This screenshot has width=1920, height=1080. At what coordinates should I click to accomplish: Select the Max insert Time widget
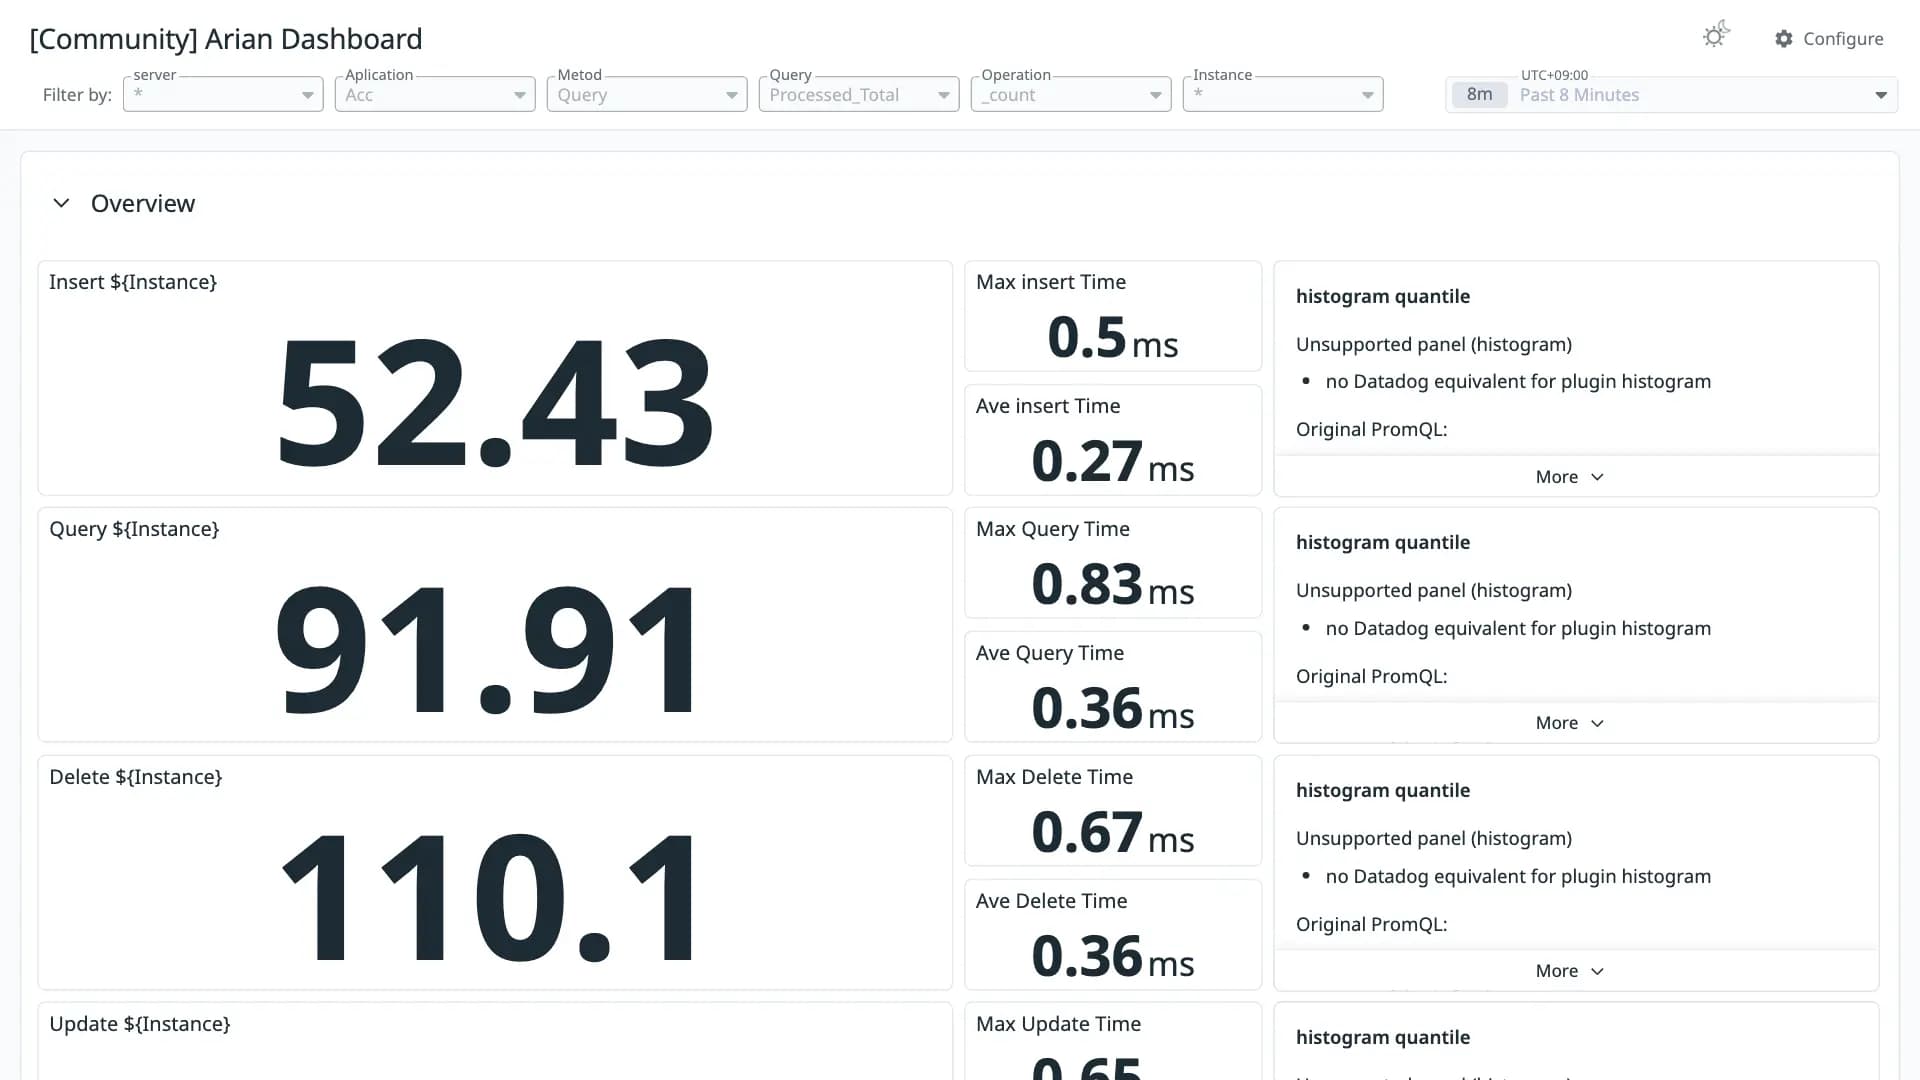point(1113,316)
